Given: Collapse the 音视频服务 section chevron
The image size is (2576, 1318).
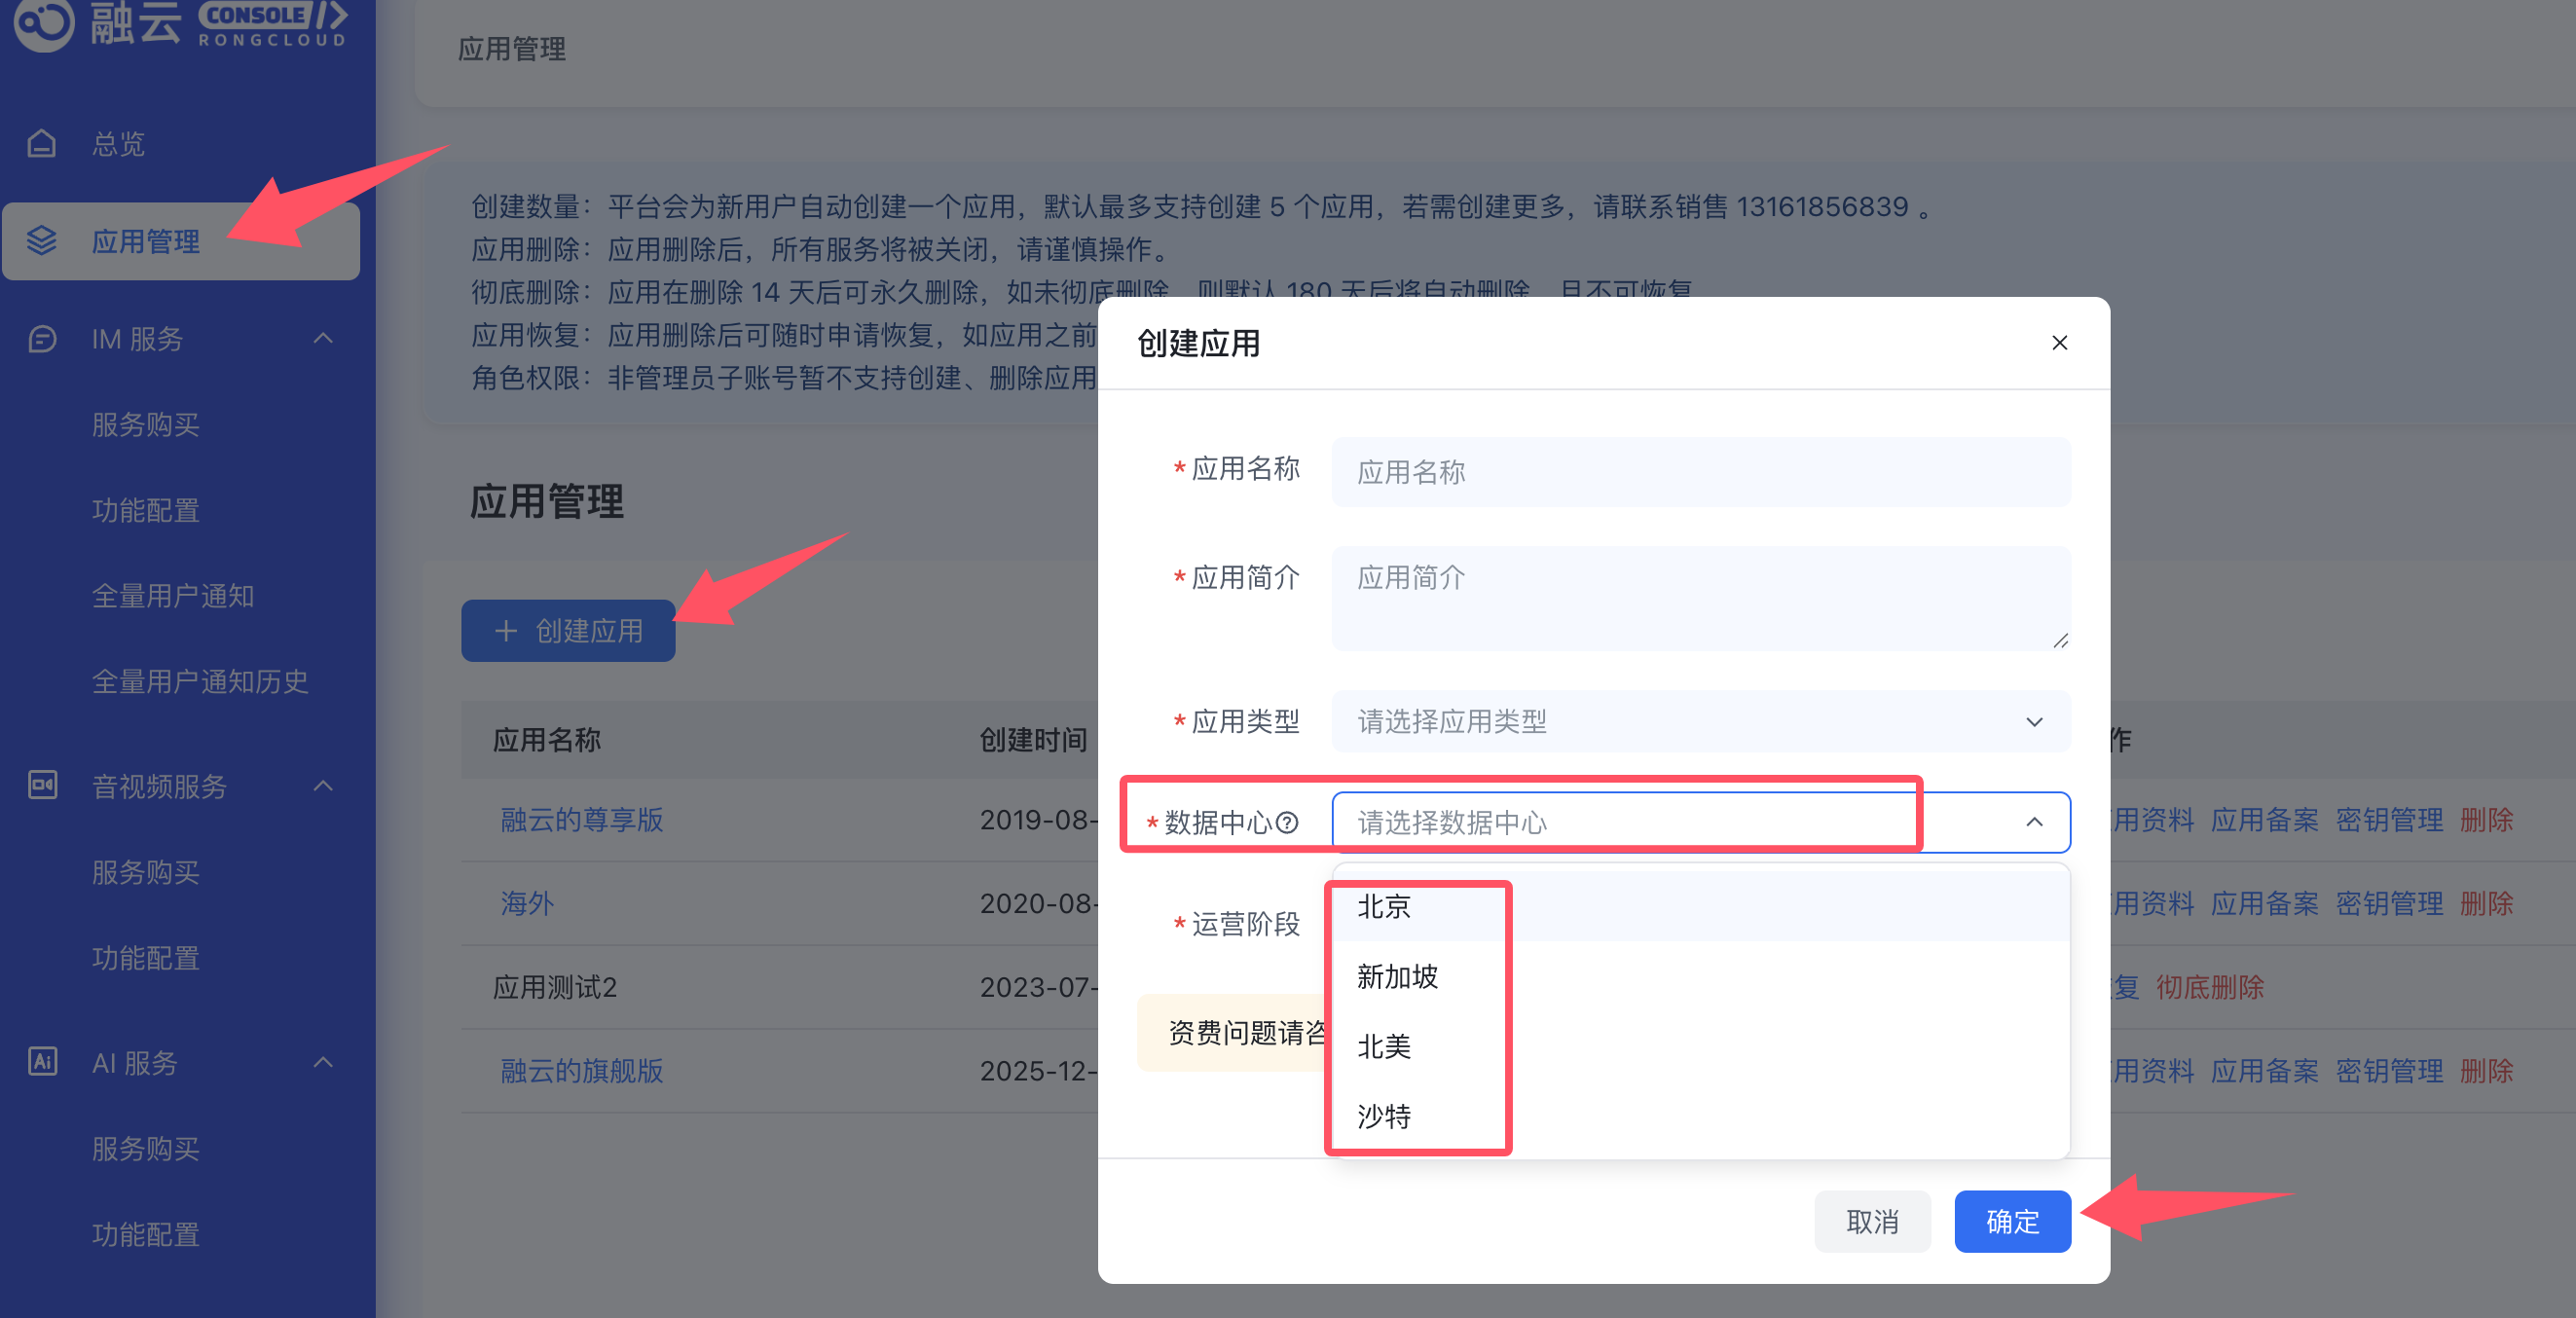Looking at the screenshot, I should tap(322, 786).
